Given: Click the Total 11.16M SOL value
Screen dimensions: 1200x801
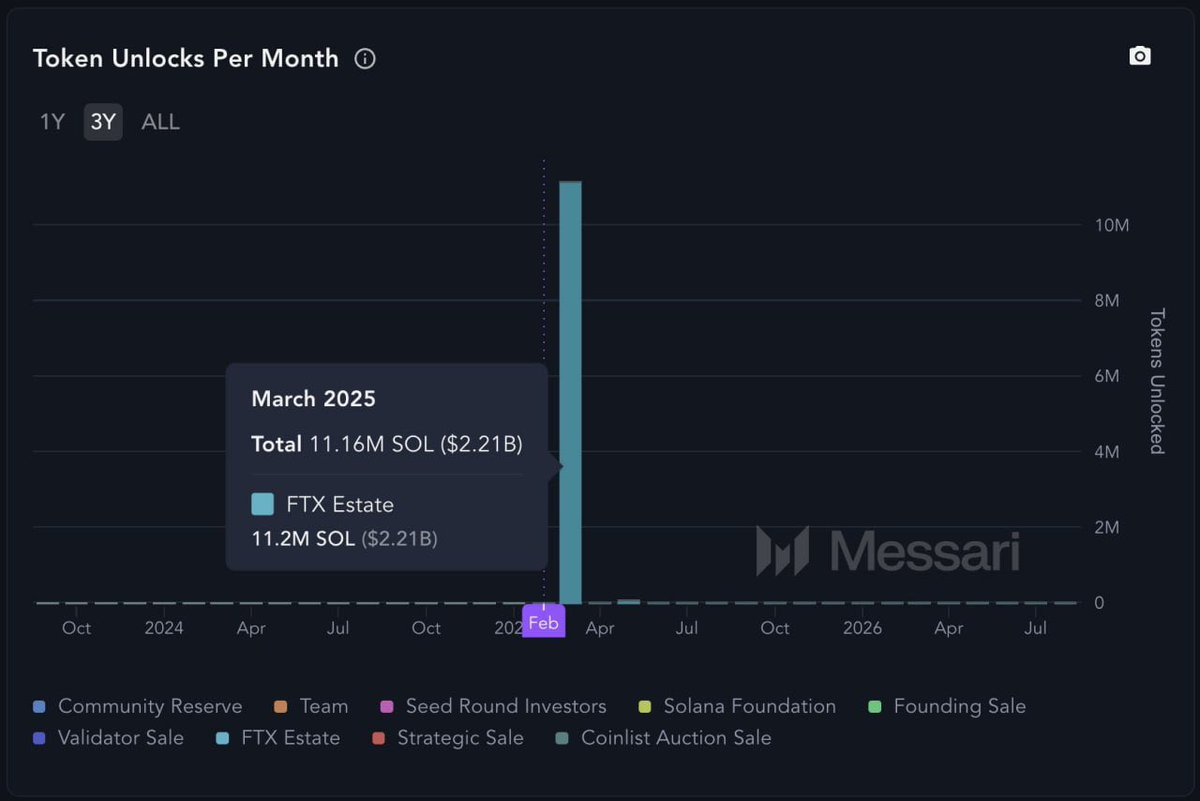Looking at the screenshot, I should (x=386, y=444).
